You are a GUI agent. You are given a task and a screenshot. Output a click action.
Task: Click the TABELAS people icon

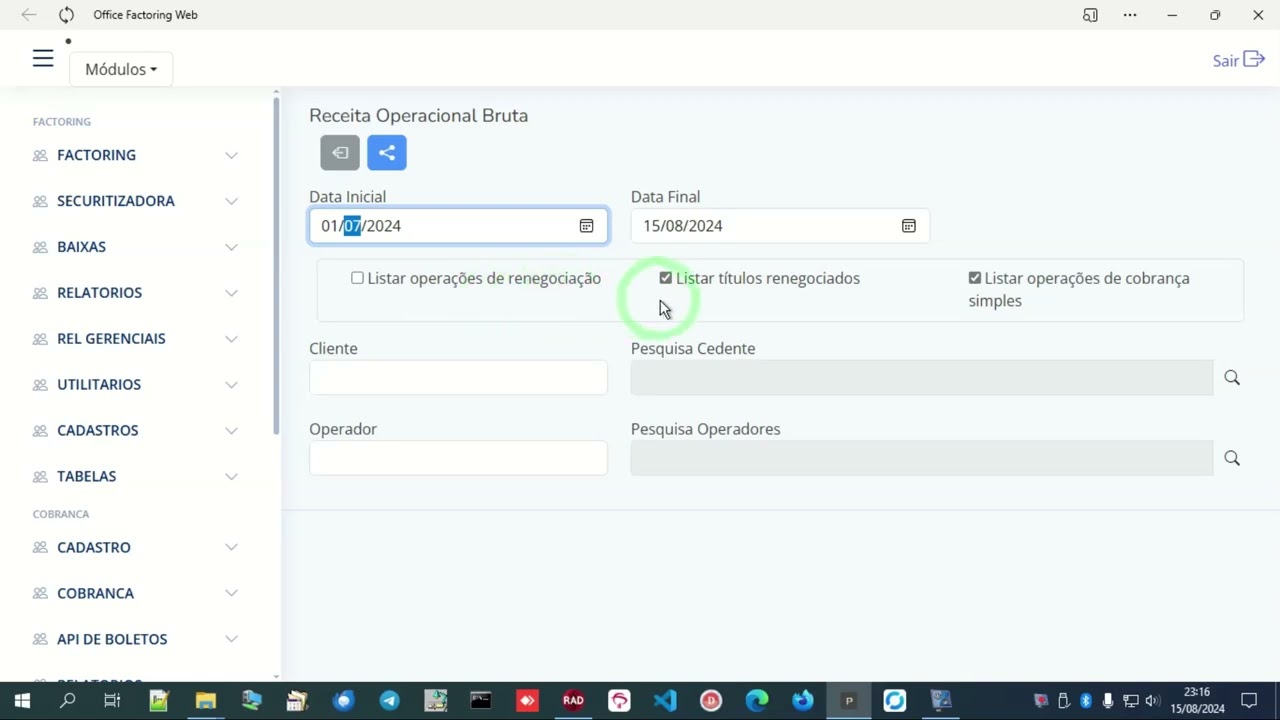40,477
